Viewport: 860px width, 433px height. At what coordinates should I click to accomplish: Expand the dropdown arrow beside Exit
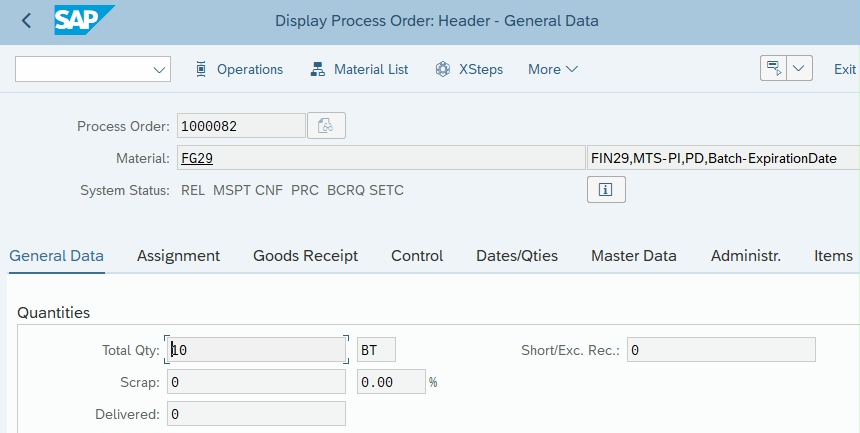800,69
